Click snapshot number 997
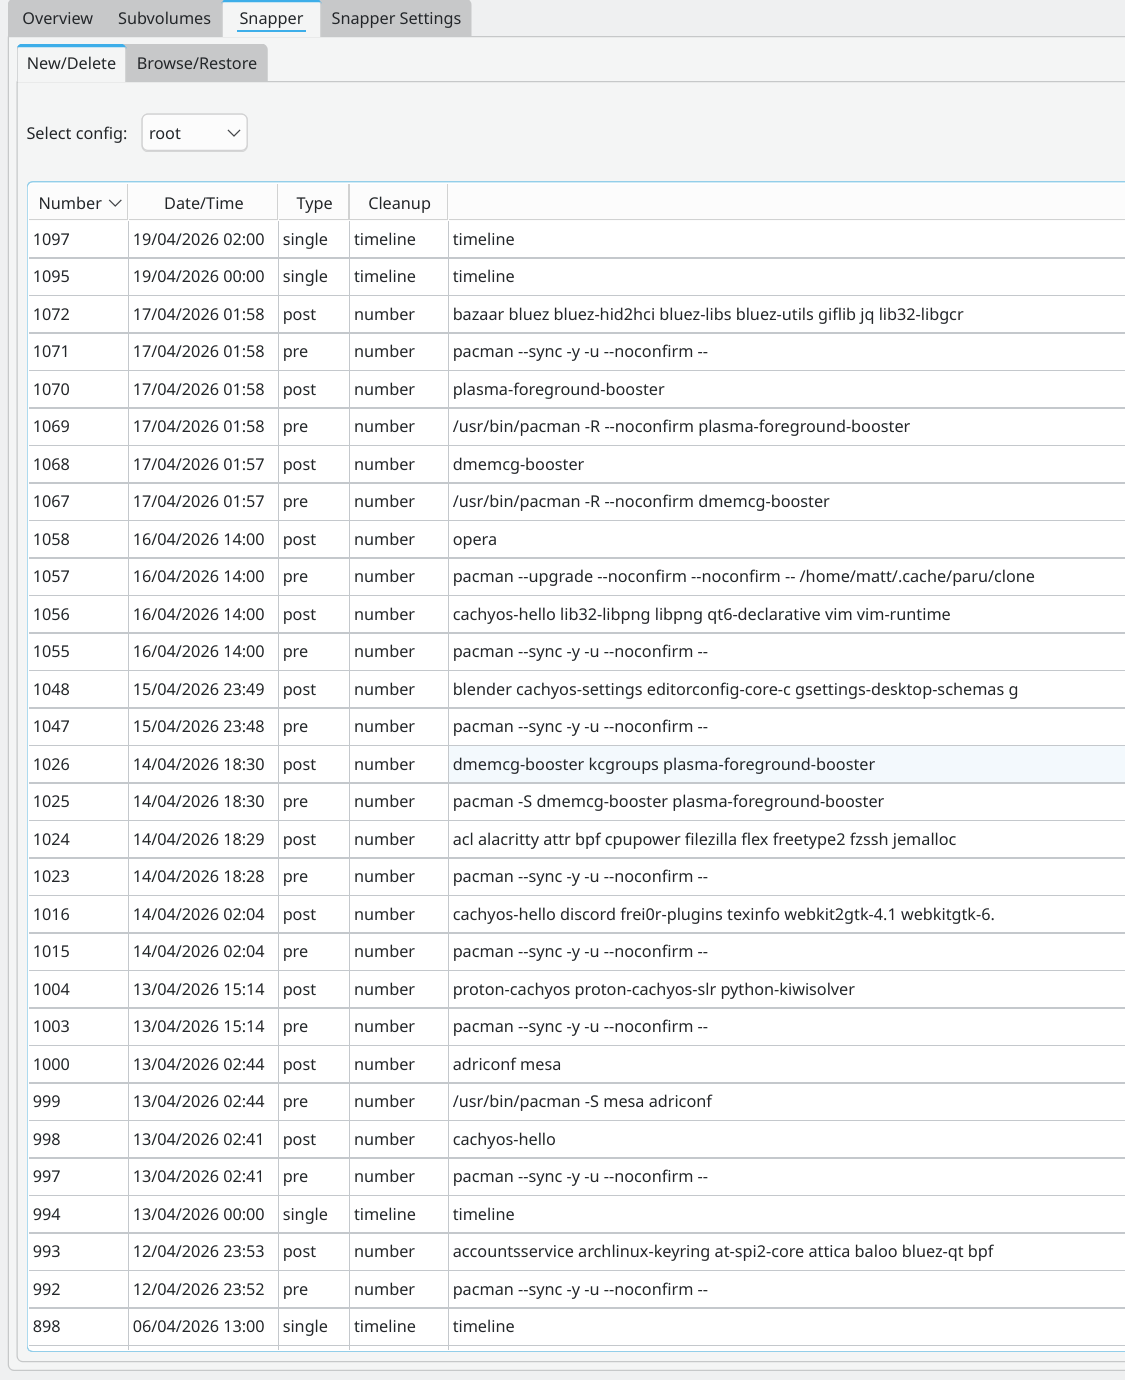The image size is (1125, 1380). click(46, 1176)
